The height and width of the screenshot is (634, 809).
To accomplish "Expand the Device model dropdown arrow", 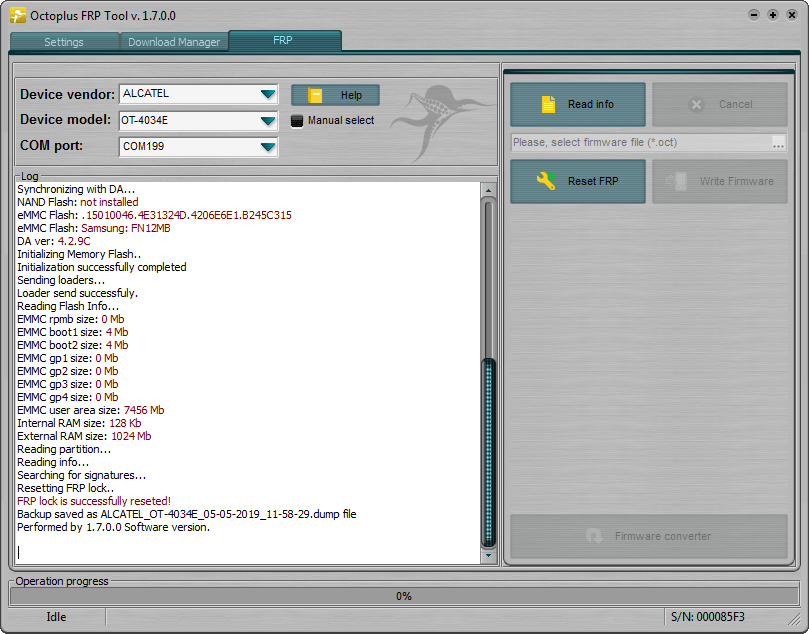I will click(x=268, y=121).
